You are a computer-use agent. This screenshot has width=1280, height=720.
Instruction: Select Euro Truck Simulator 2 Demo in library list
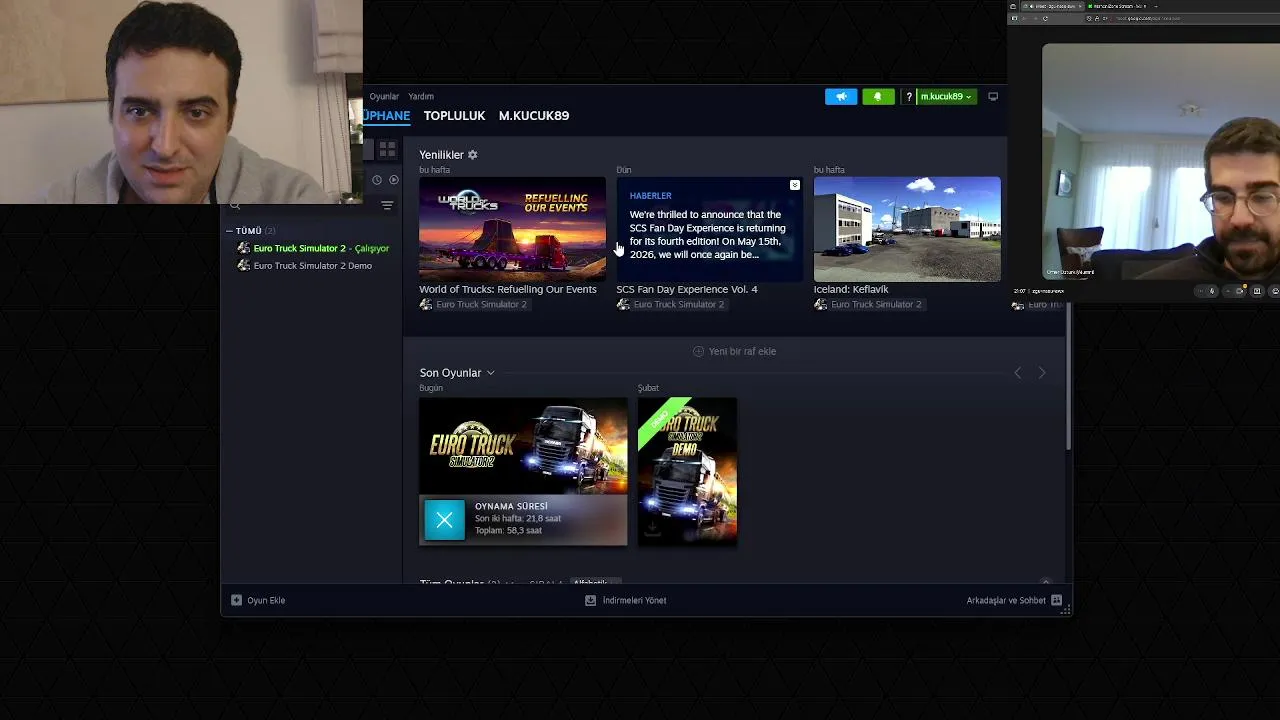pos(312,266)
